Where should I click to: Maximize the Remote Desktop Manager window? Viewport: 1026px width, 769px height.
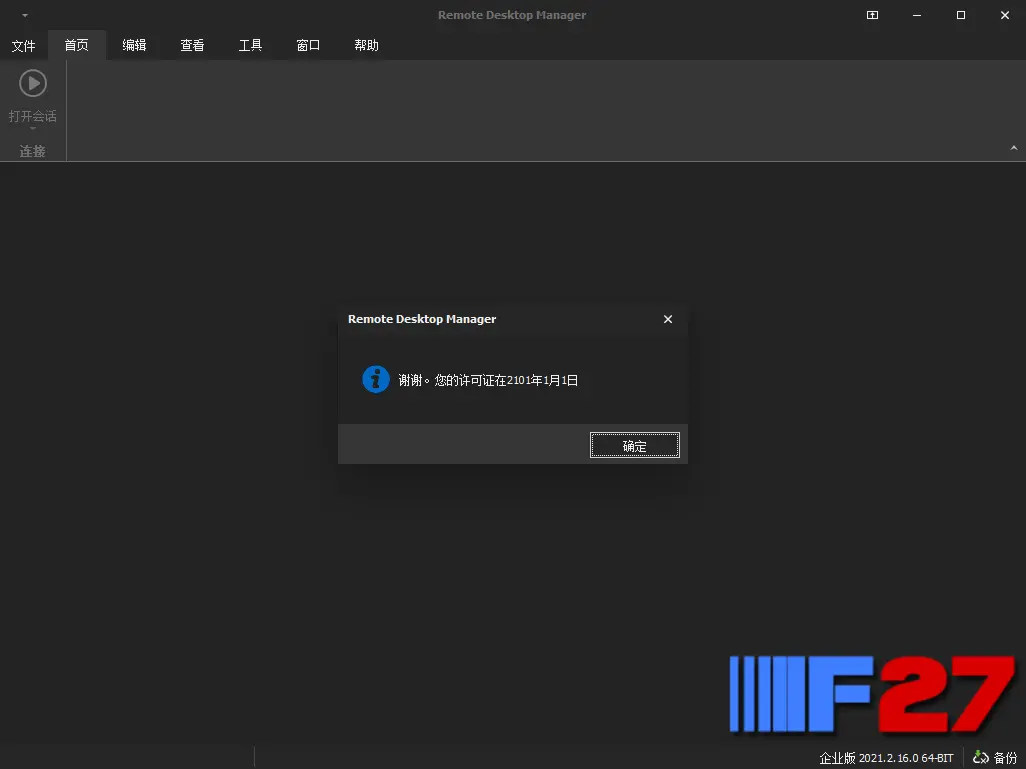click(961, 15)
